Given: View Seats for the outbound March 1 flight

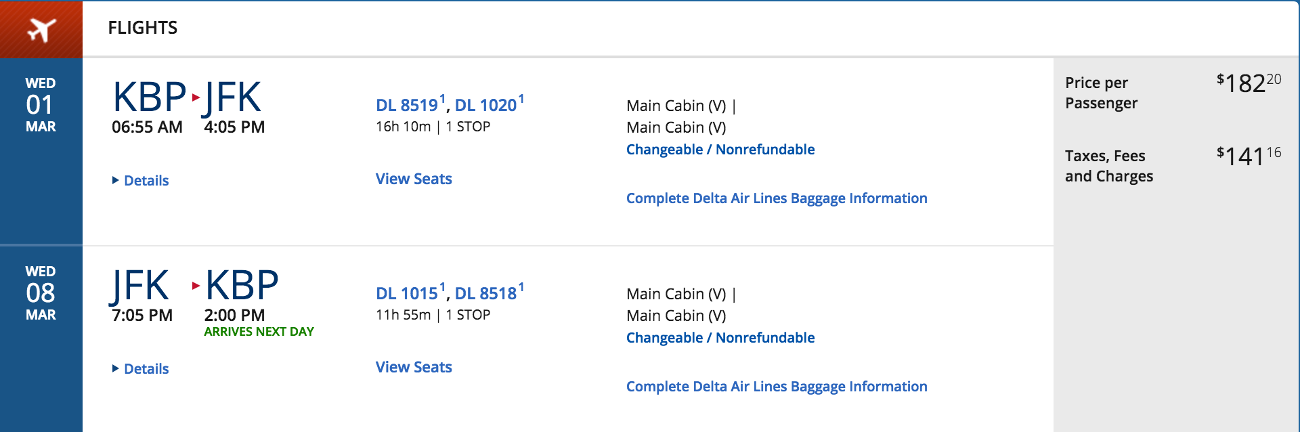Looking at the screenshot, I should [x=414, y=179].
